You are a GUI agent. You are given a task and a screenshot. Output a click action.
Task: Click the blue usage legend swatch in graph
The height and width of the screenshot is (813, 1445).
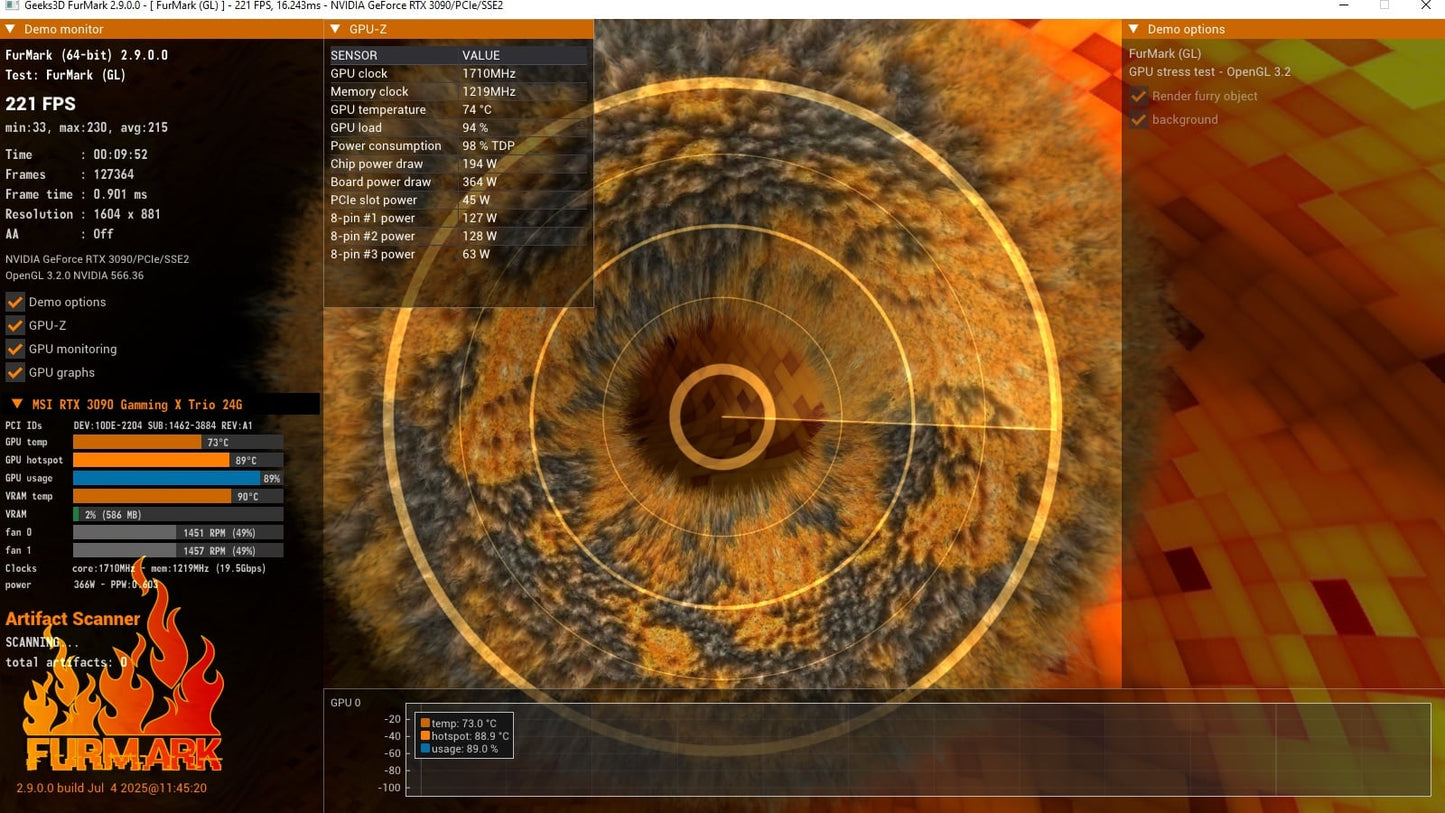pos(425,749)
